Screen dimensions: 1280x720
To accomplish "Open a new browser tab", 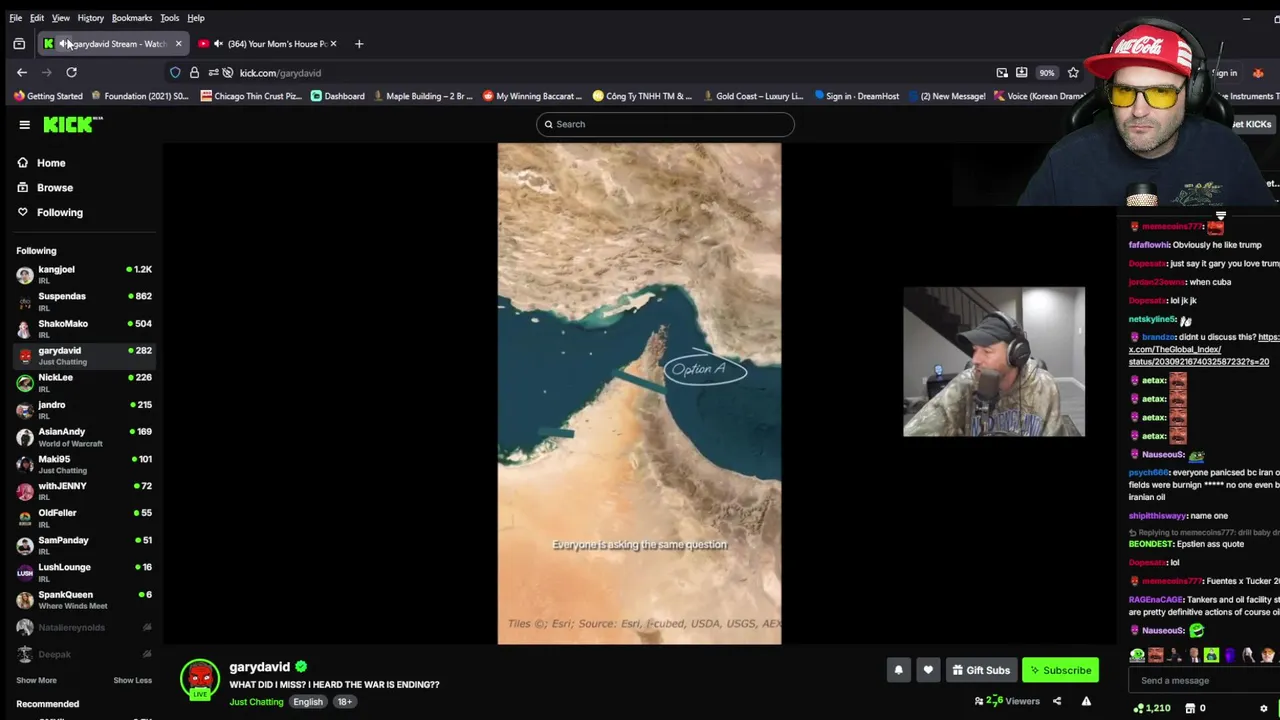I will click(359, 44).
